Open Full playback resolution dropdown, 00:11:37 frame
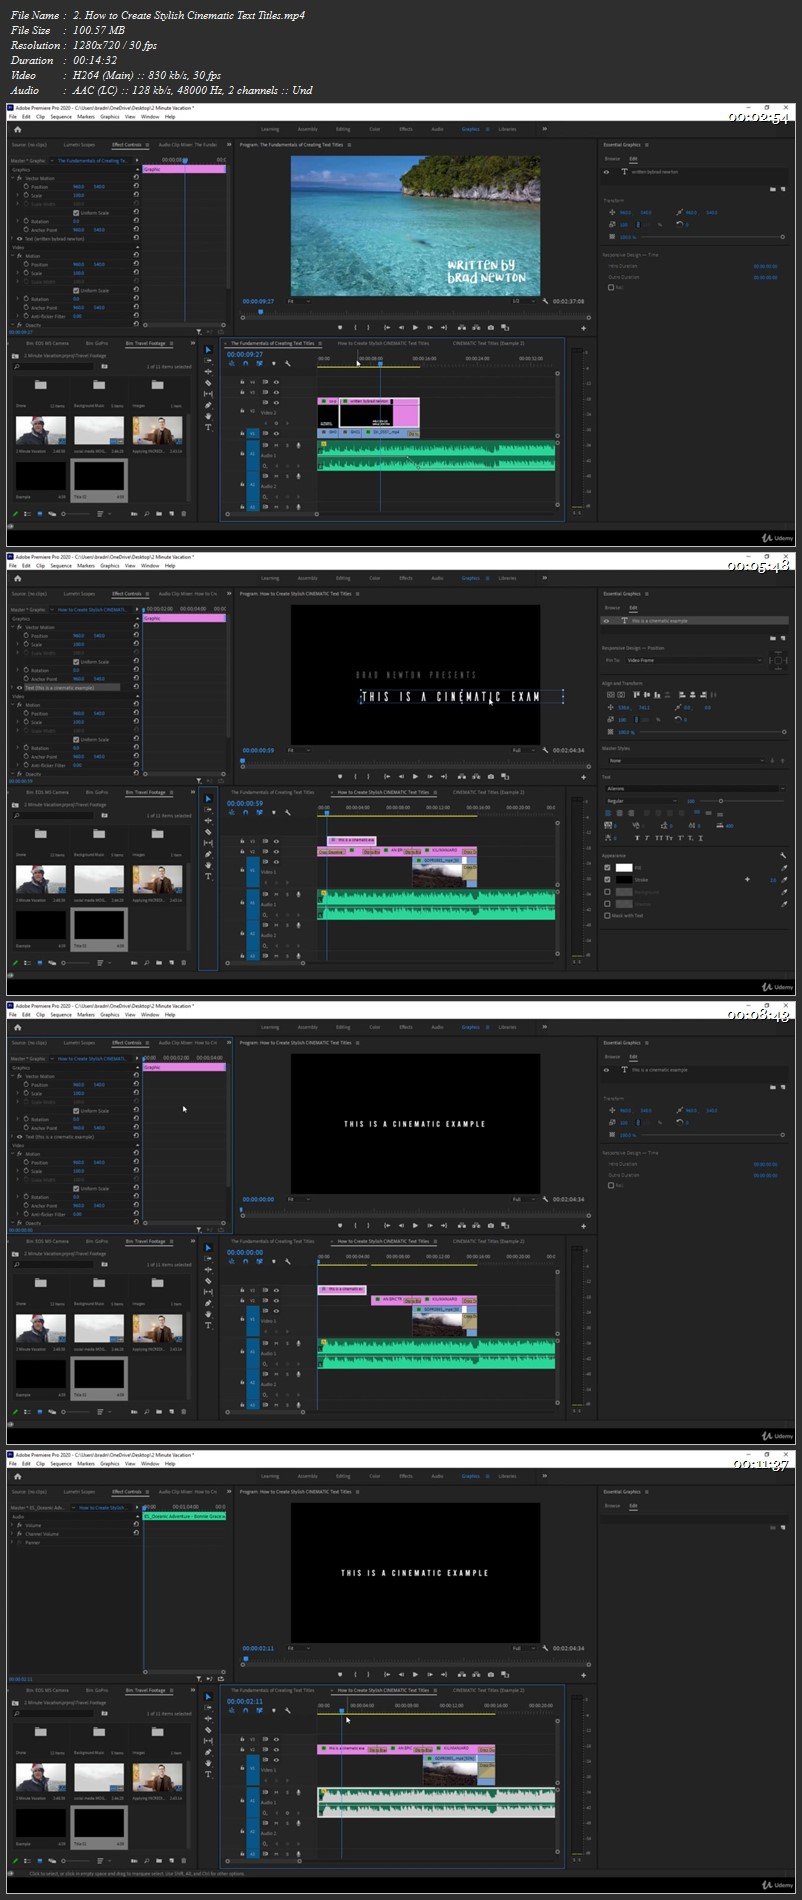Image resolution: width=802 pixels, height=1900 pixels. [x=524, y=1648]
